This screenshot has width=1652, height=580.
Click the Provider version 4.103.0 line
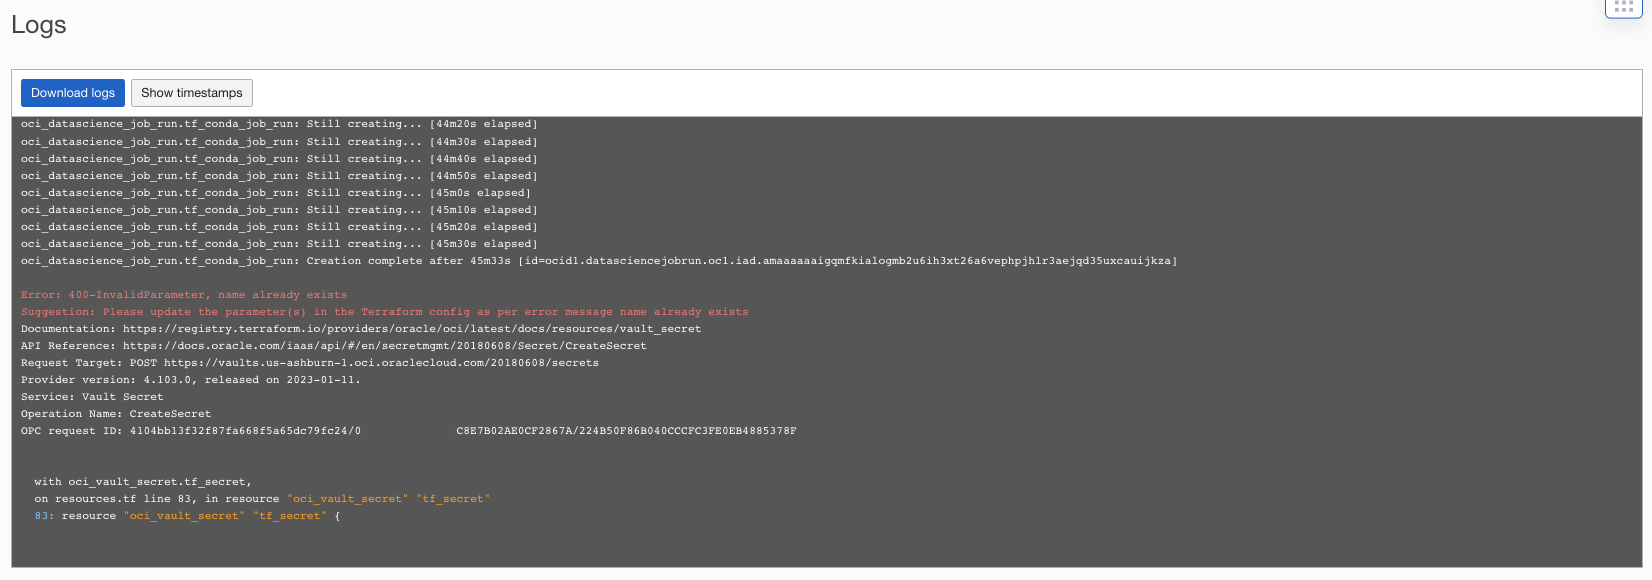pyautogui.click(x=190, y=380)
